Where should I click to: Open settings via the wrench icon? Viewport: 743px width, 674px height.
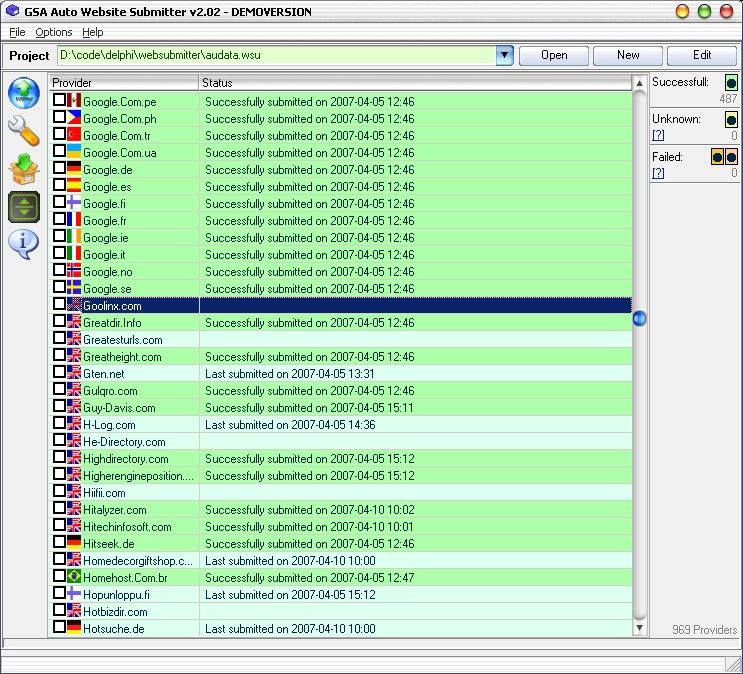coord(23,130)
